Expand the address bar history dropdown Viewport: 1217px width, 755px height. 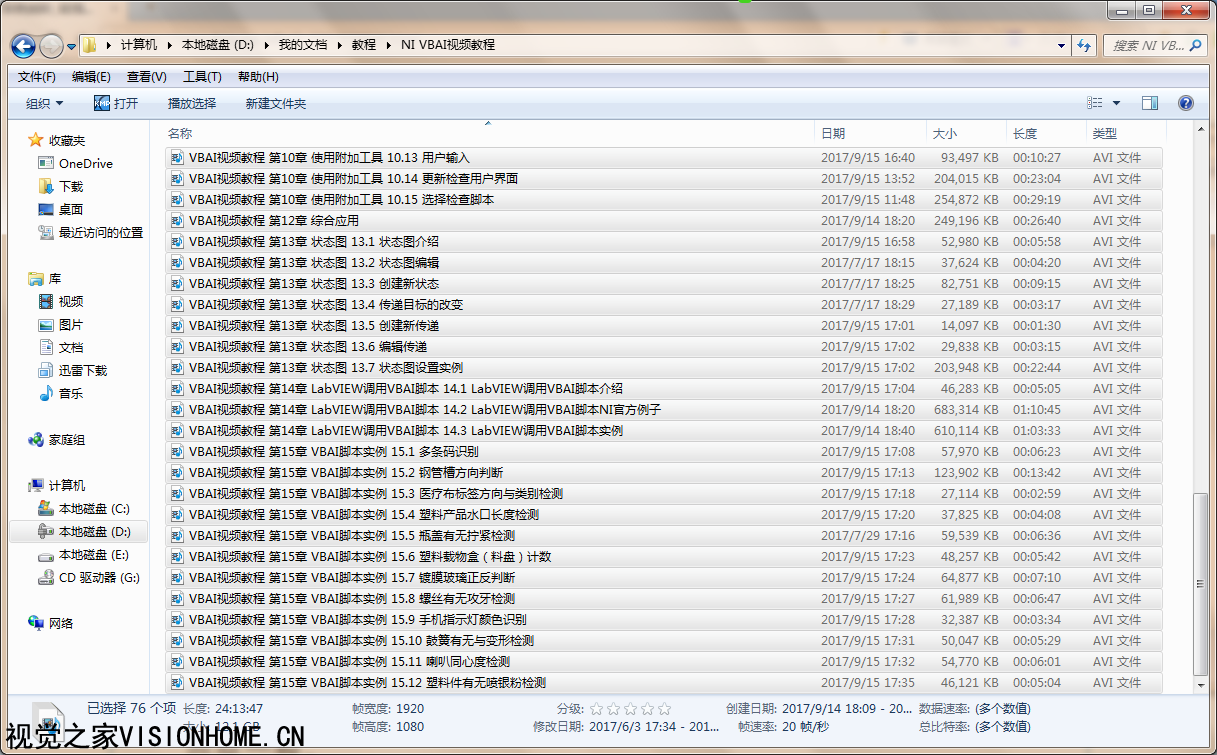[1062, 45]
